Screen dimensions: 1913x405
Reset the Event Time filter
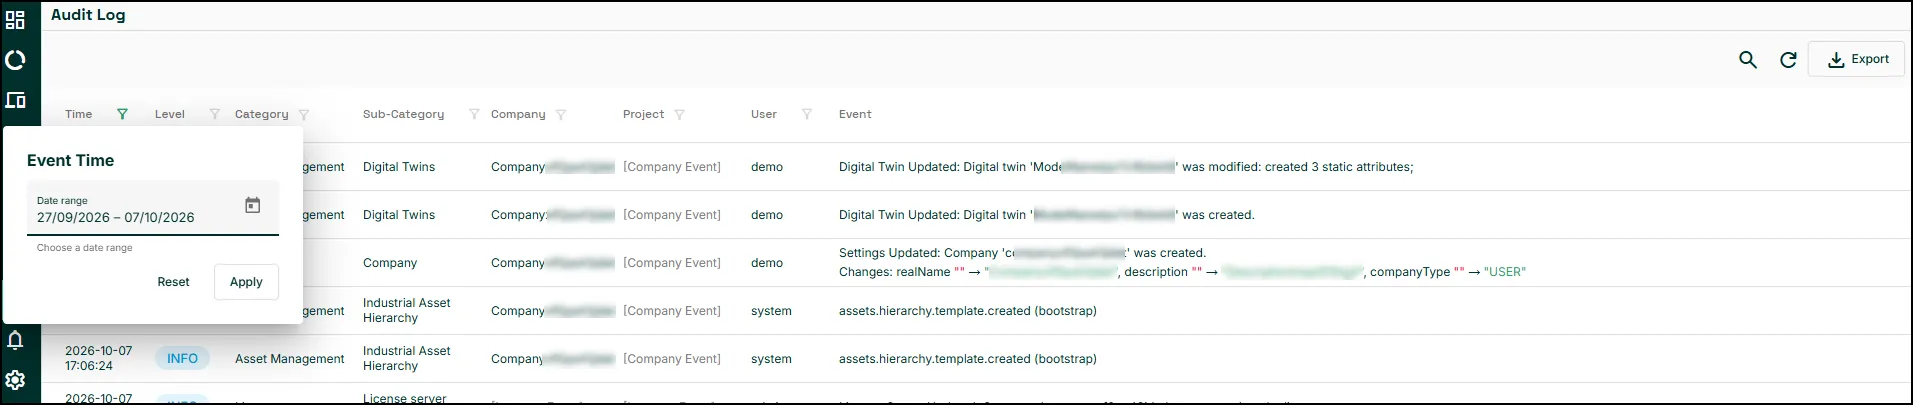(173, 282)
